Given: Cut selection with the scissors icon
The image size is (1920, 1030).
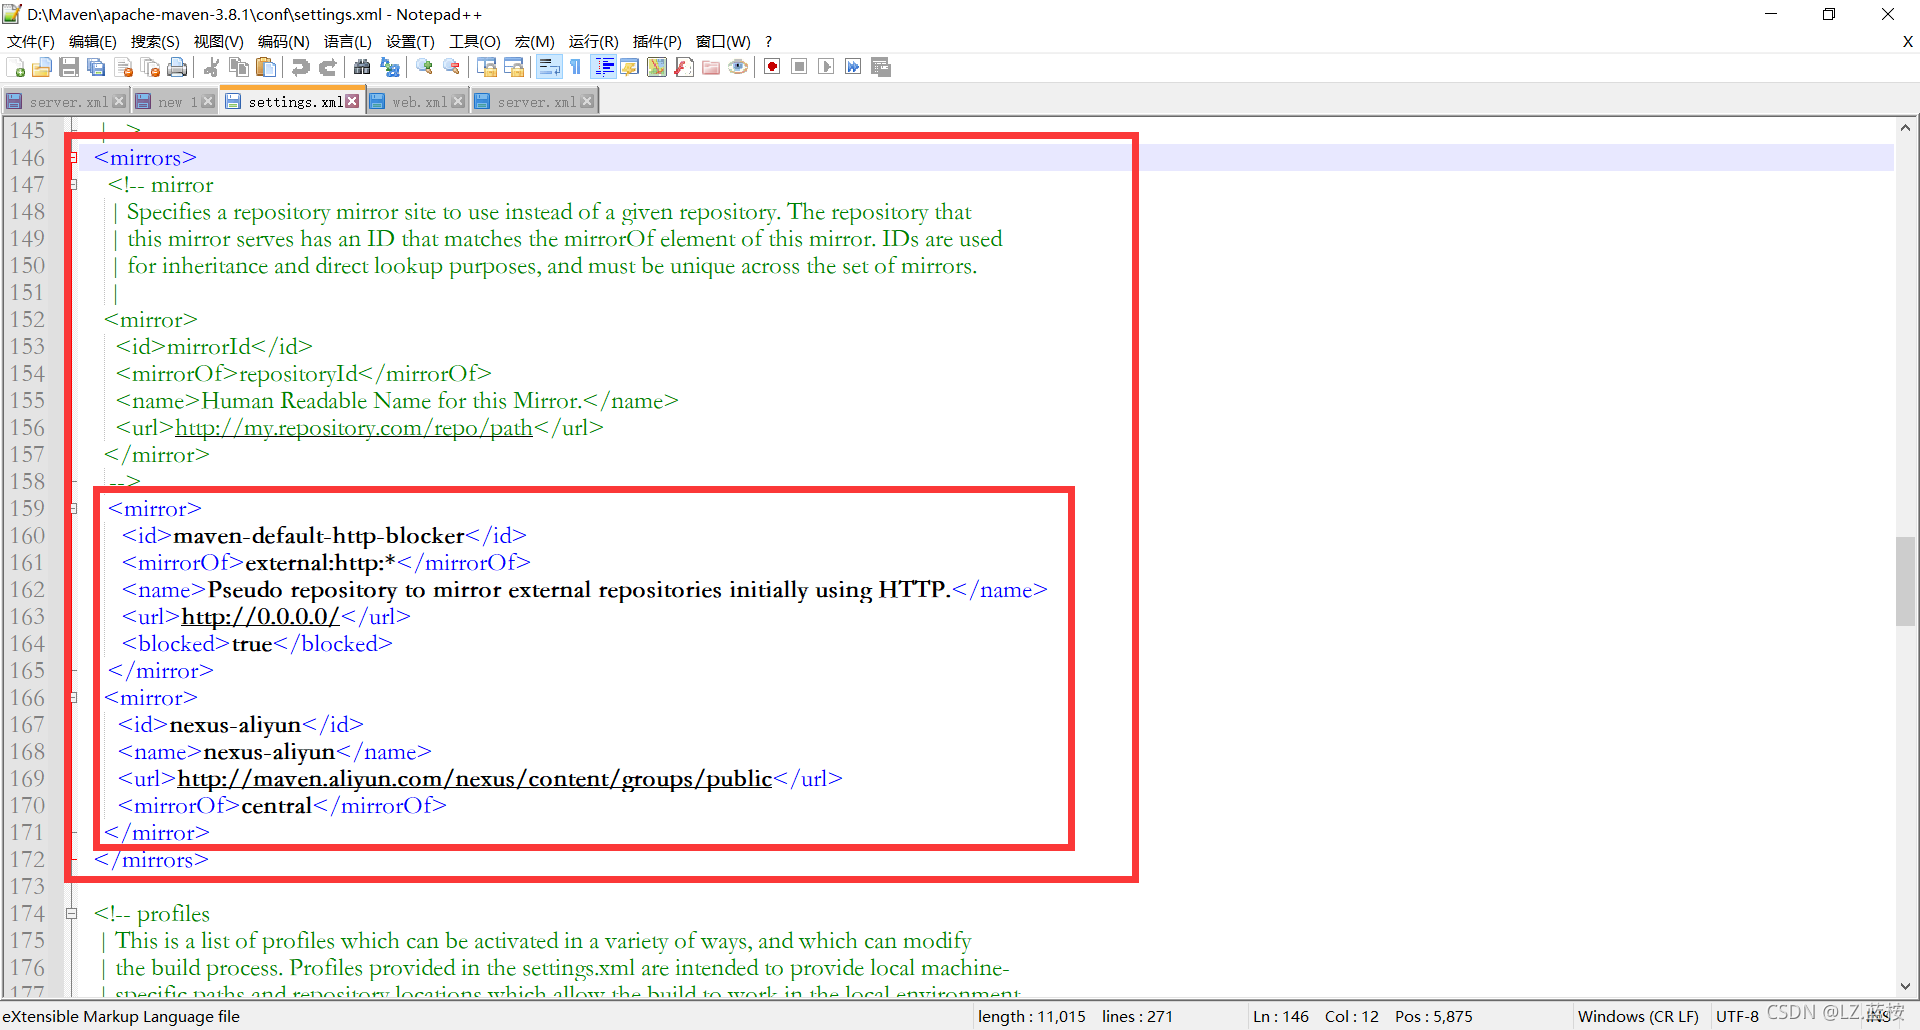Looking at the screenshot, I should click(x=211, y=67).
